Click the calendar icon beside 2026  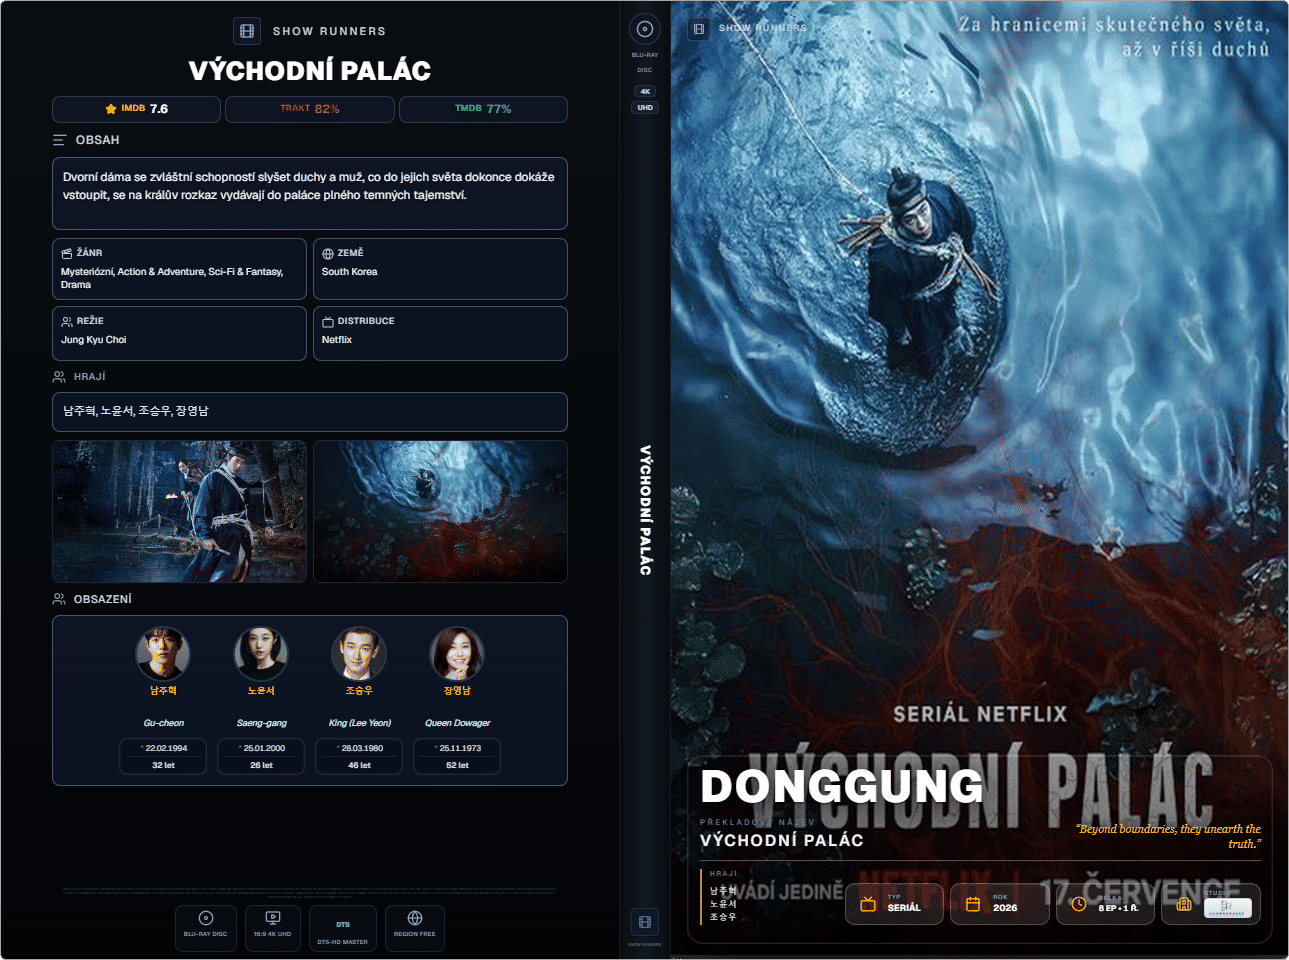972,904
